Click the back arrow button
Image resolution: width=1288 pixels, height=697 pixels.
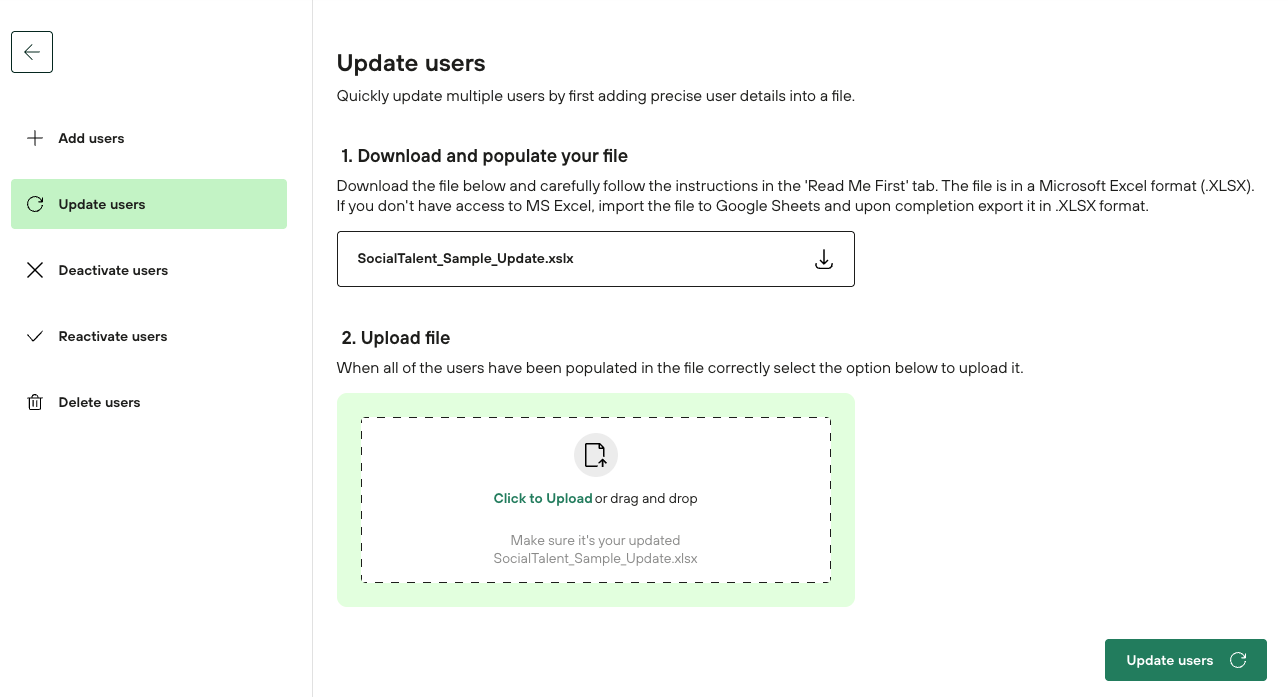32,52
